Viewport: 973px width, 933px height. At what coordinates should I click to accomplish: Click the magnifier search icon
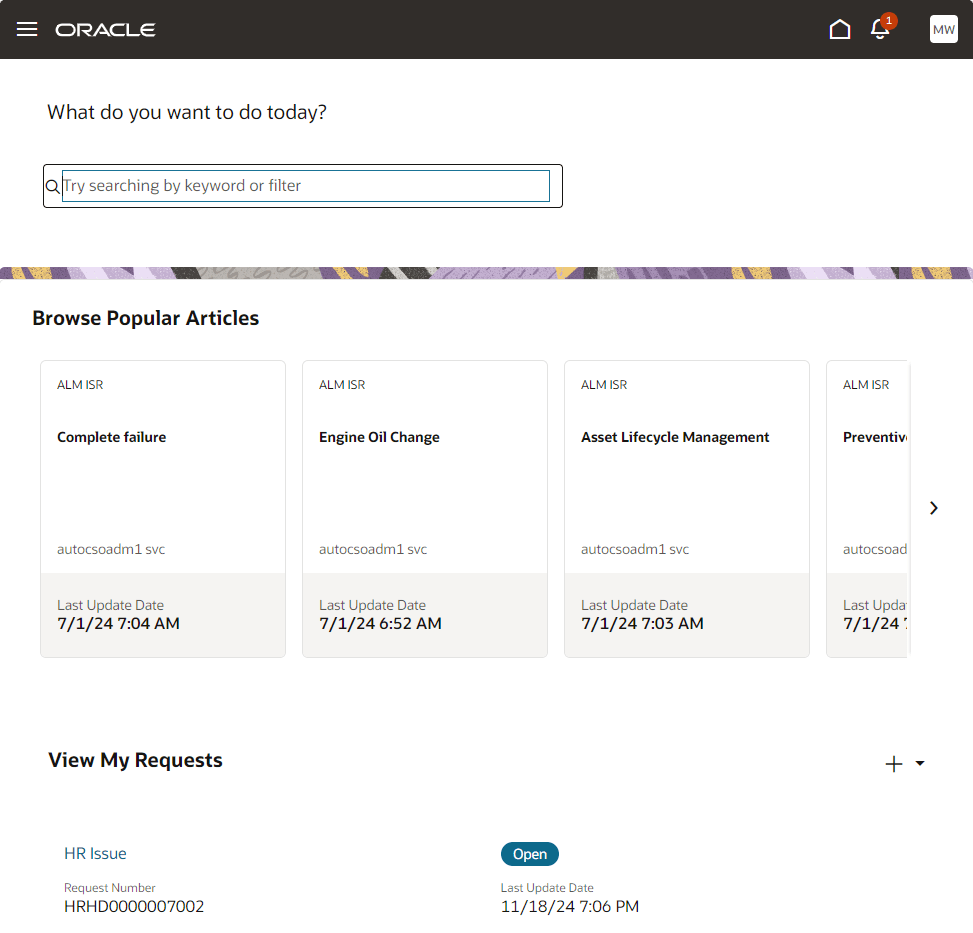tap(53, 186)
